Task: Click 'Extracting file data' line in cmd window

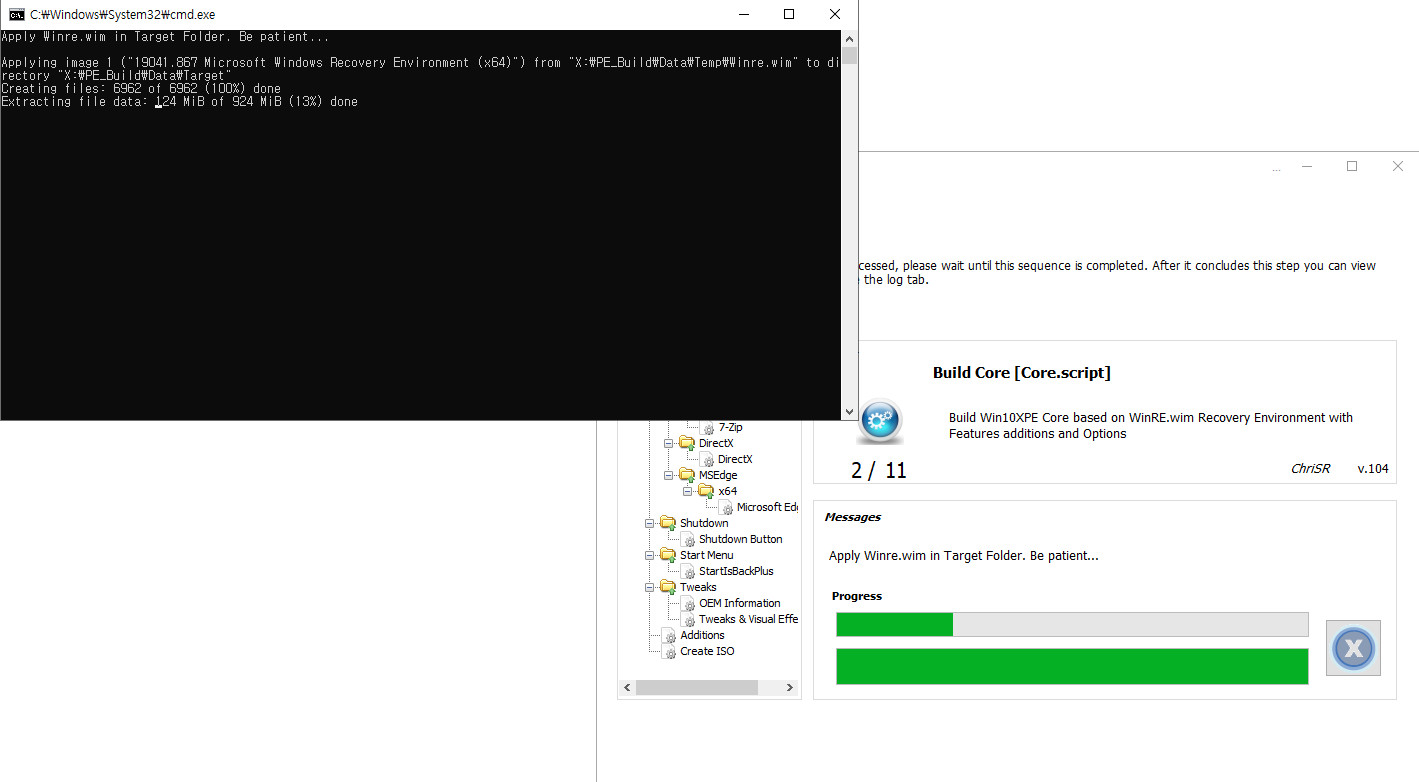Action: click(179, 102)
